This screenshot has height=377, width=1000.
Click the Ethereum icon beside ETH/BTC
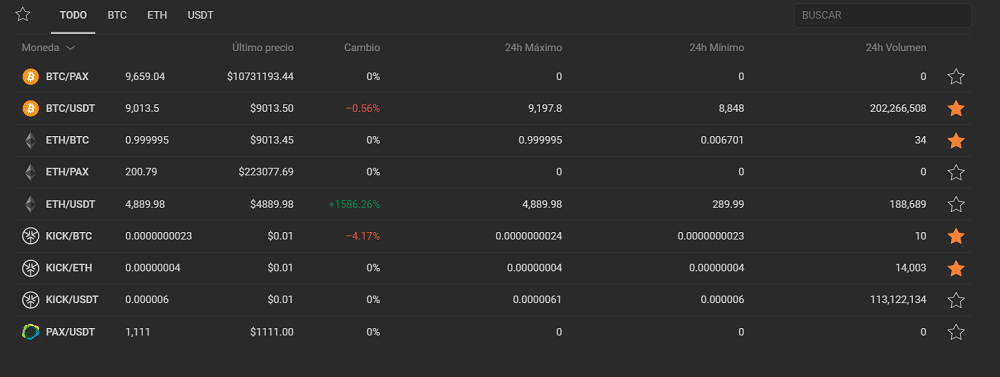[x=31, y=140]
